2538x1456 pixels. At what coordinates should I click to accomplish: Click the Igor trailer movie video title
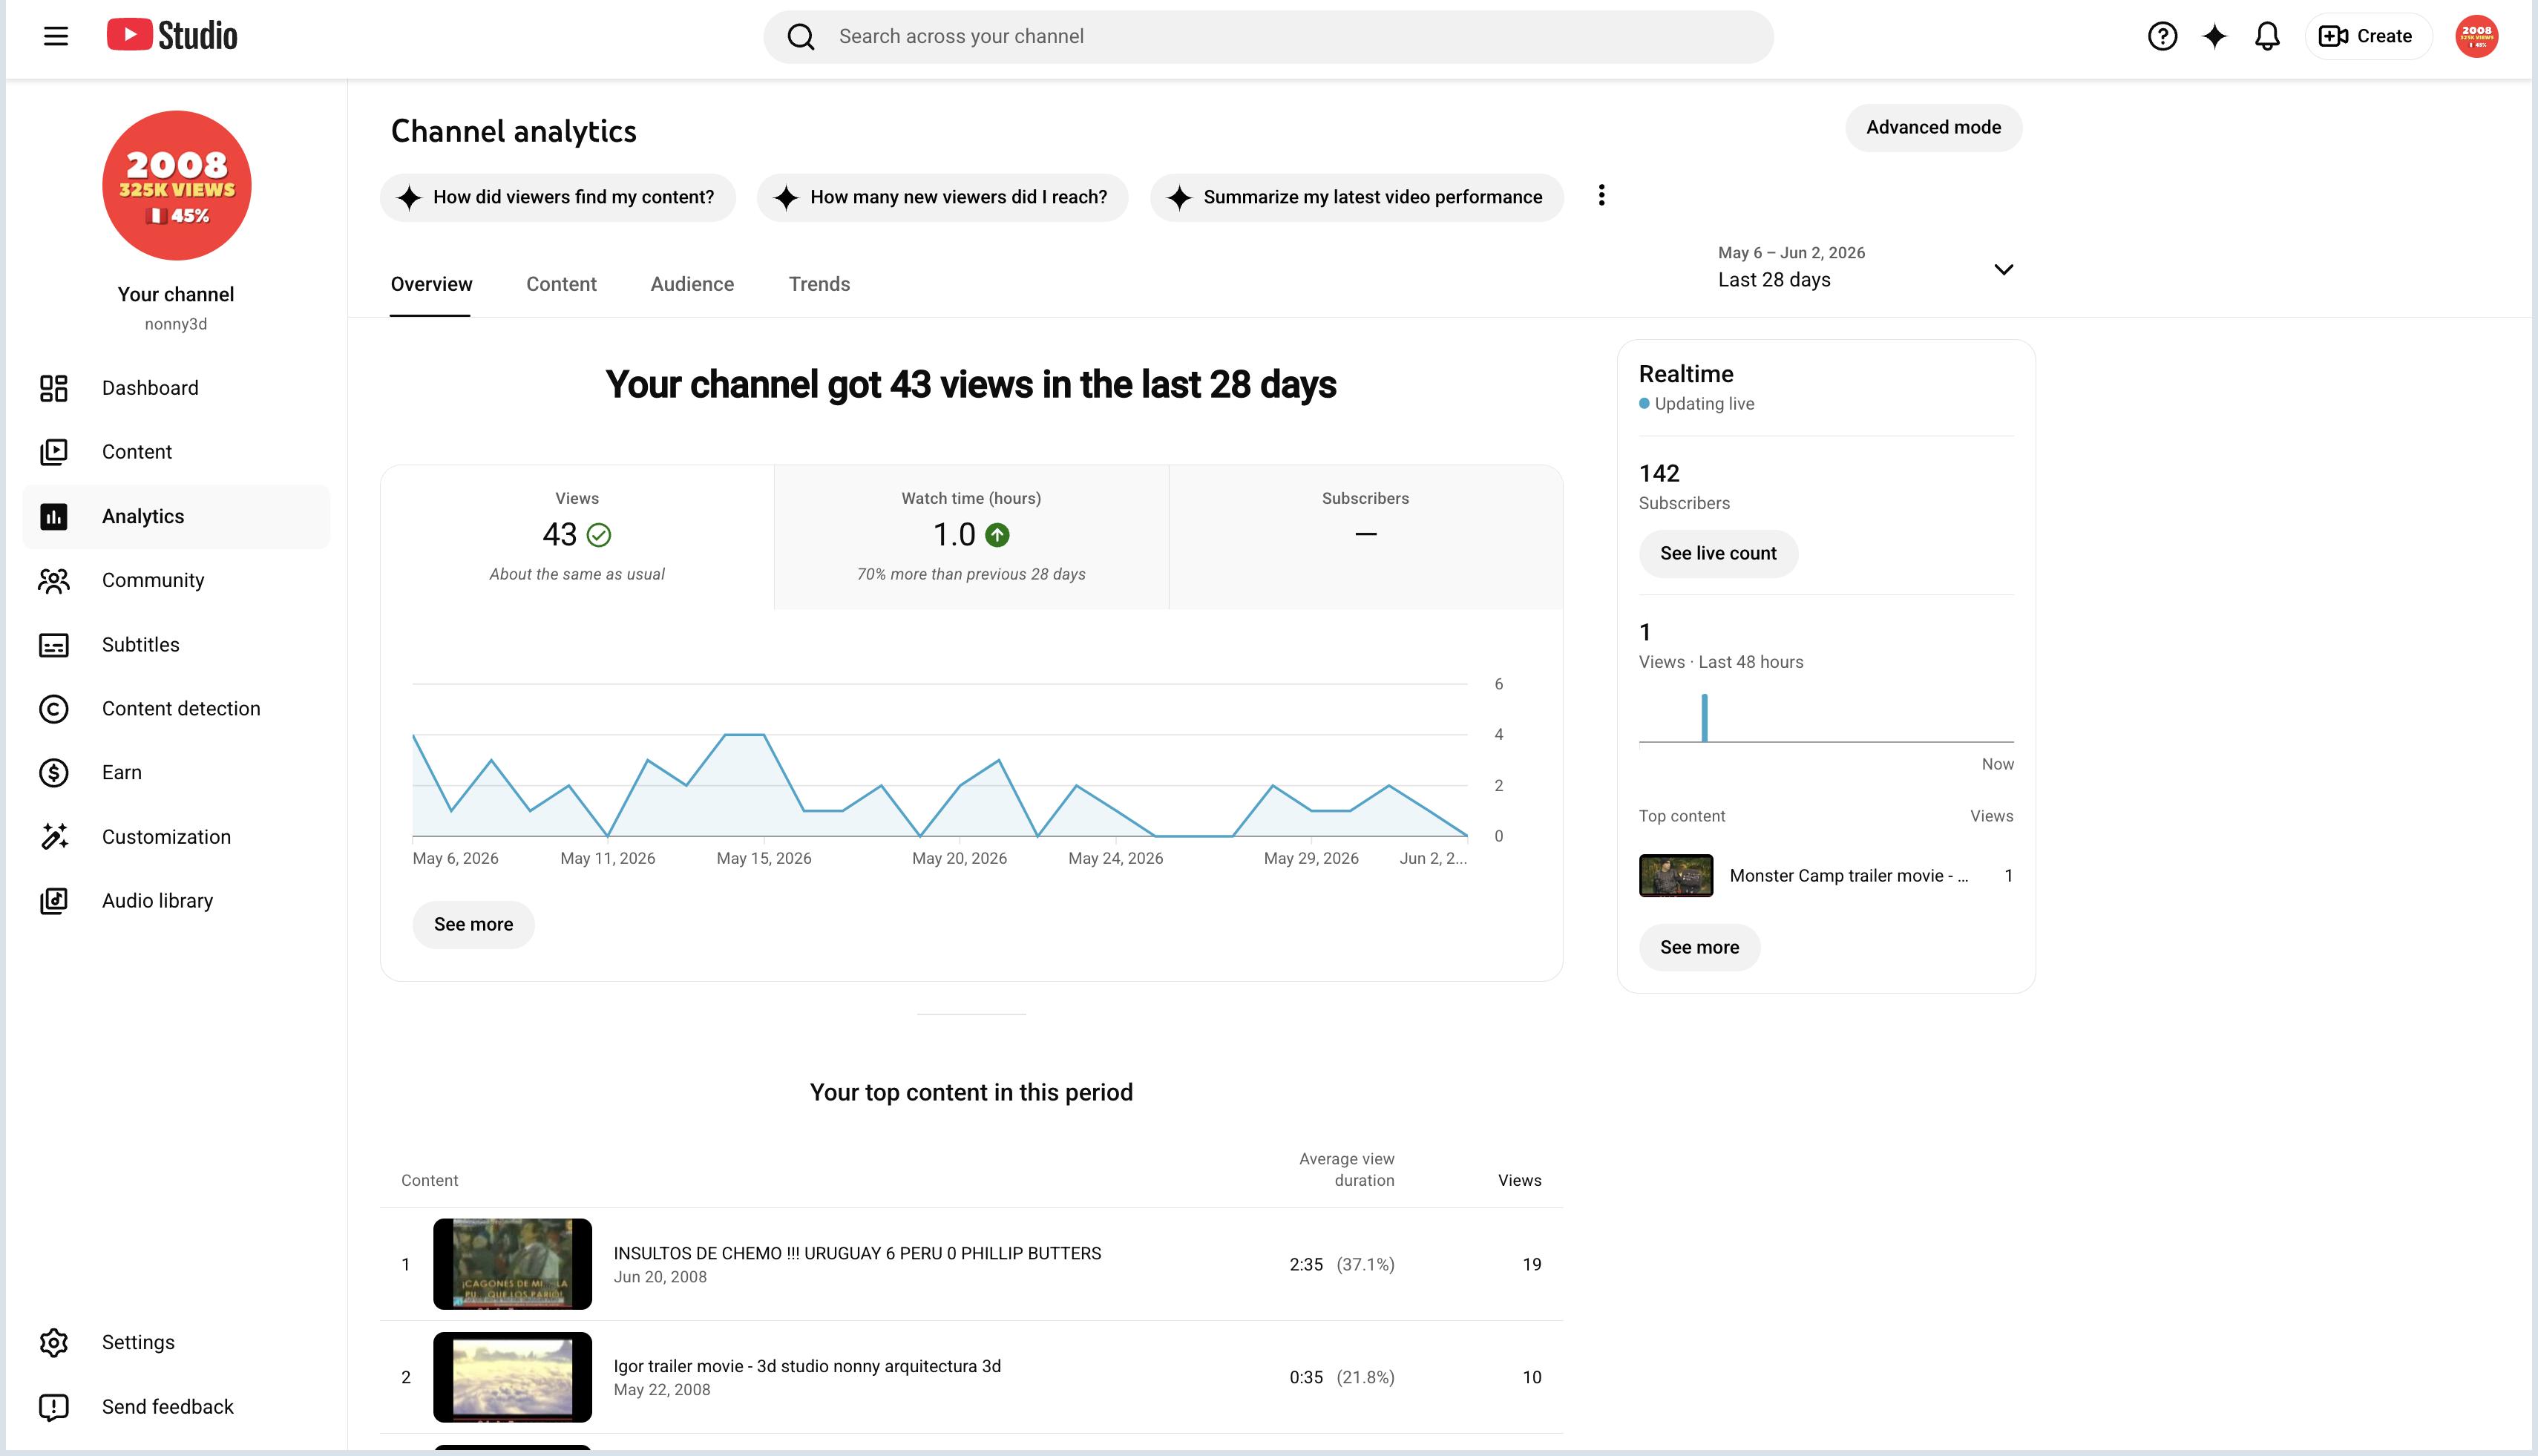pos(807,1366)
